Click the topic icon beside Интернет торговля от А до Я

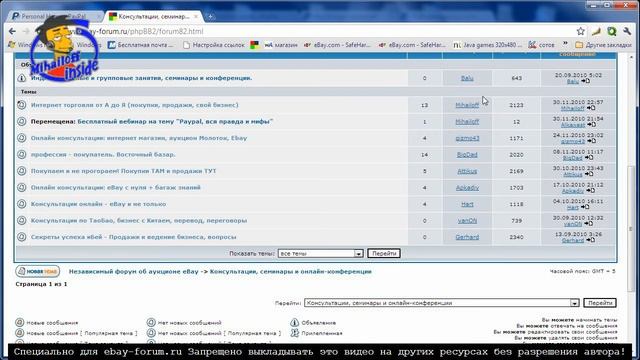(x=22, y=105)
